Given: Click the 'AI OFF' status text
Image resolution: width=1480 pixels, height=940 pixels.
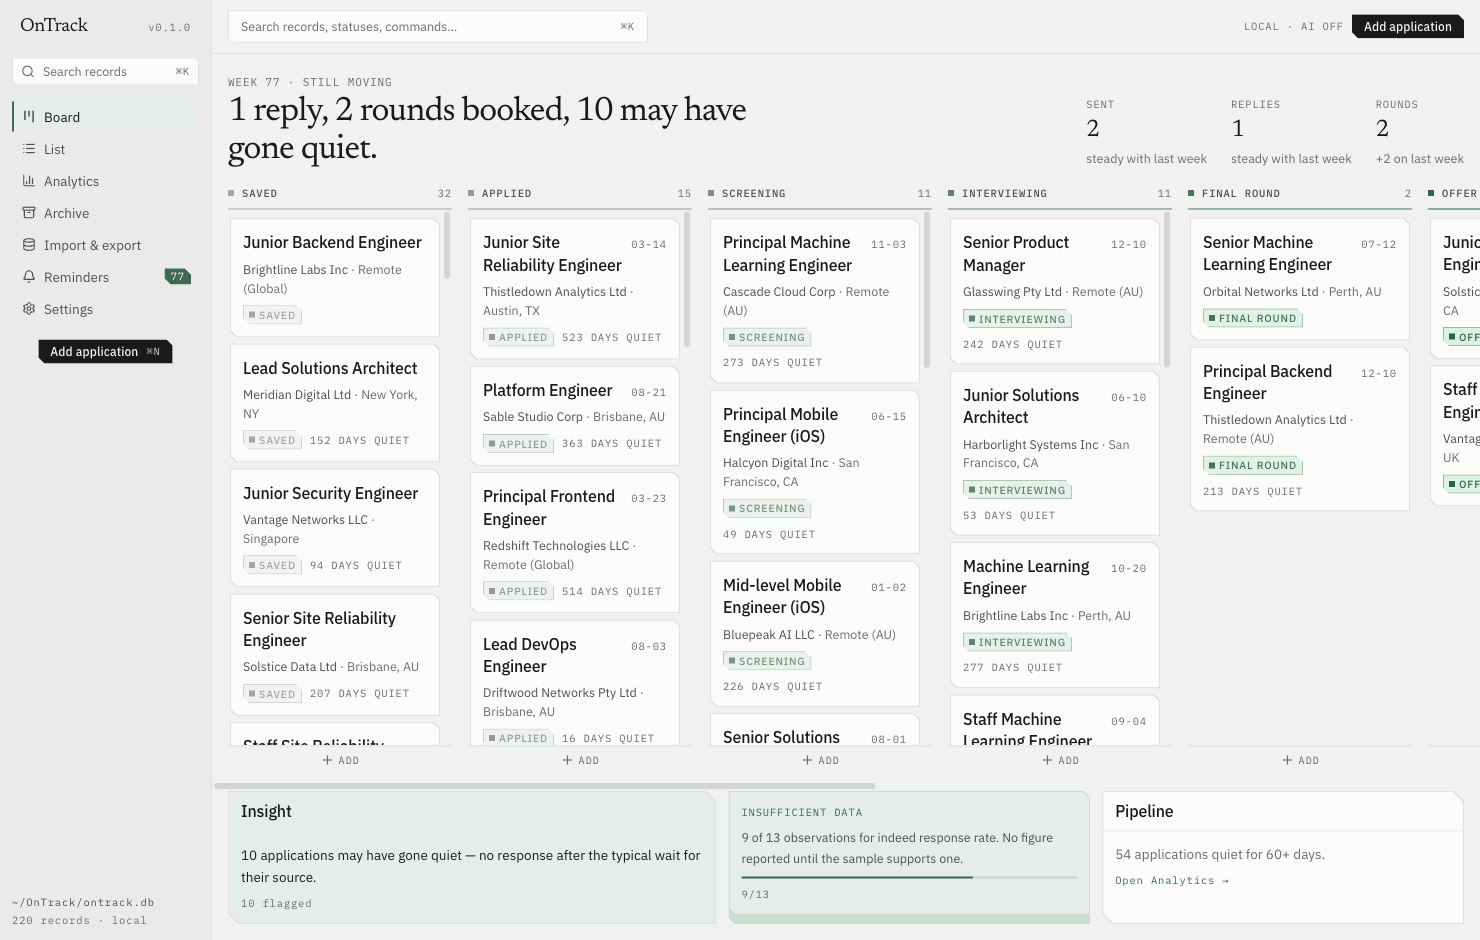Looking at the screenshot, I should point(1321,27).
